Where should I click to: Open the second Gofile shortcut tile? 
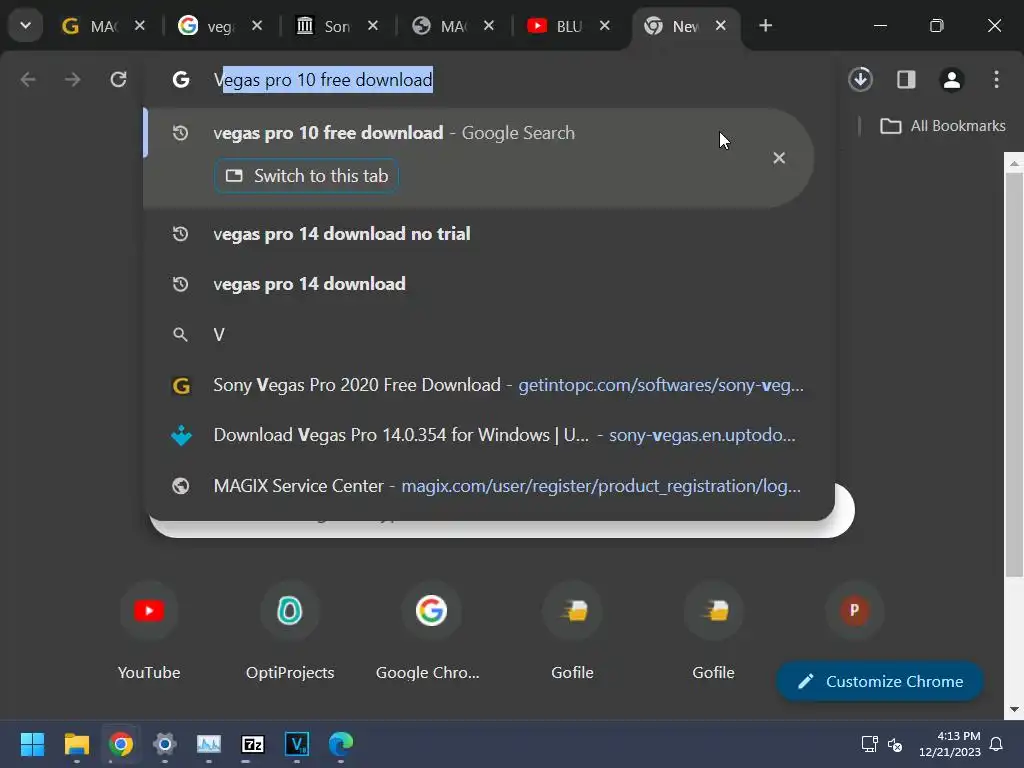(x=713, y=632)
